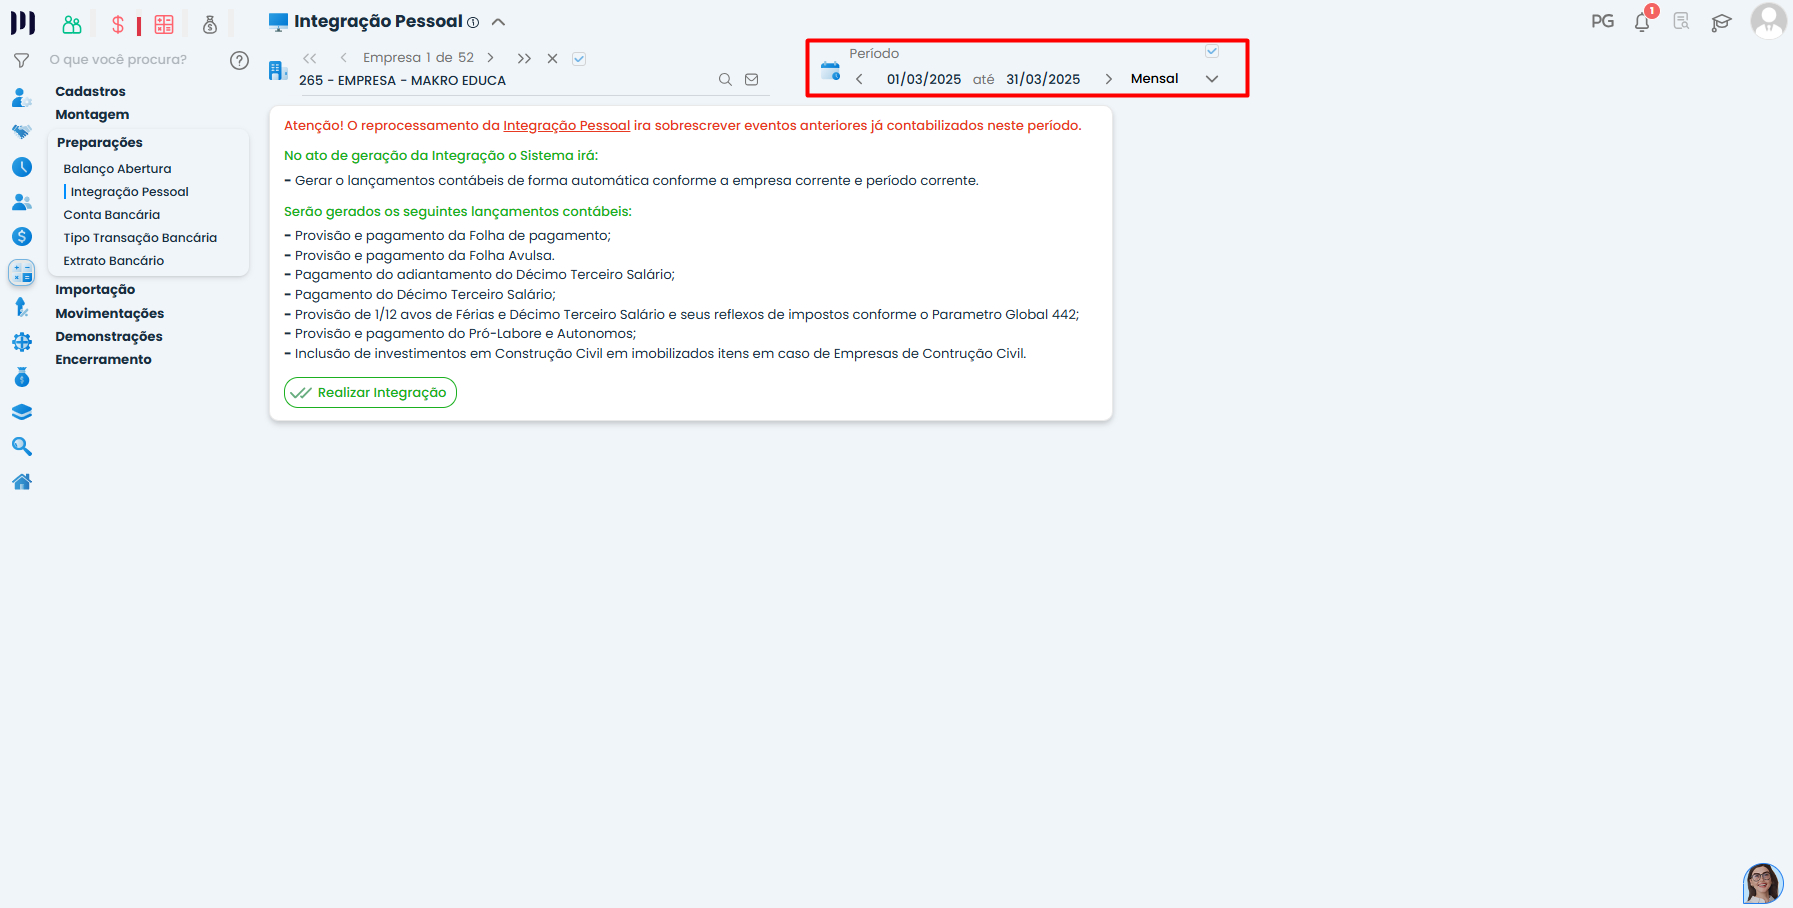Viewport: 1793px width, 908px height.
Task: Select Integração Pessoal in the side menu
Action: click(129, 192)
